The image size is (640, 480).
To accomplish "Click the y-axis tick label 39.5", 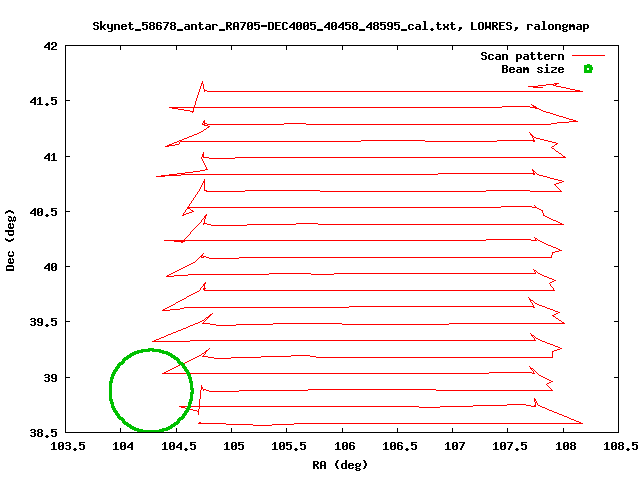I will (44, 322).
